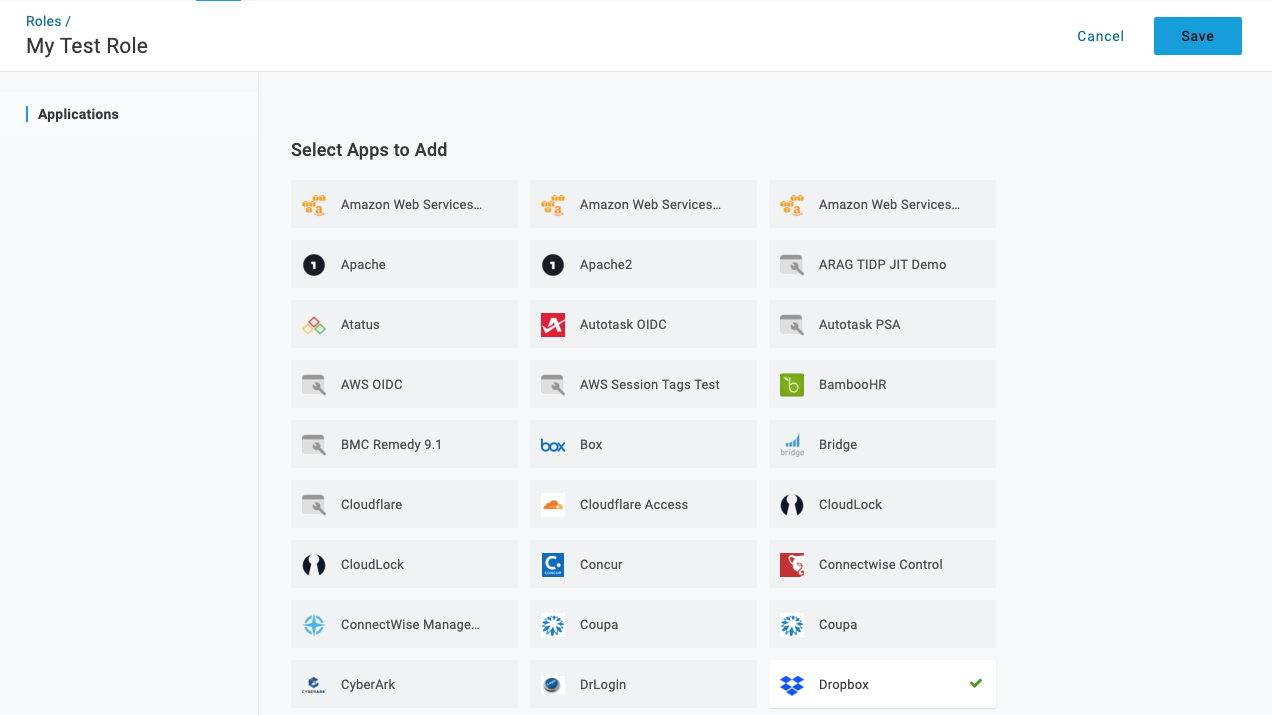Select the Coupa icon above Dropbox

(x=792, y=625)
